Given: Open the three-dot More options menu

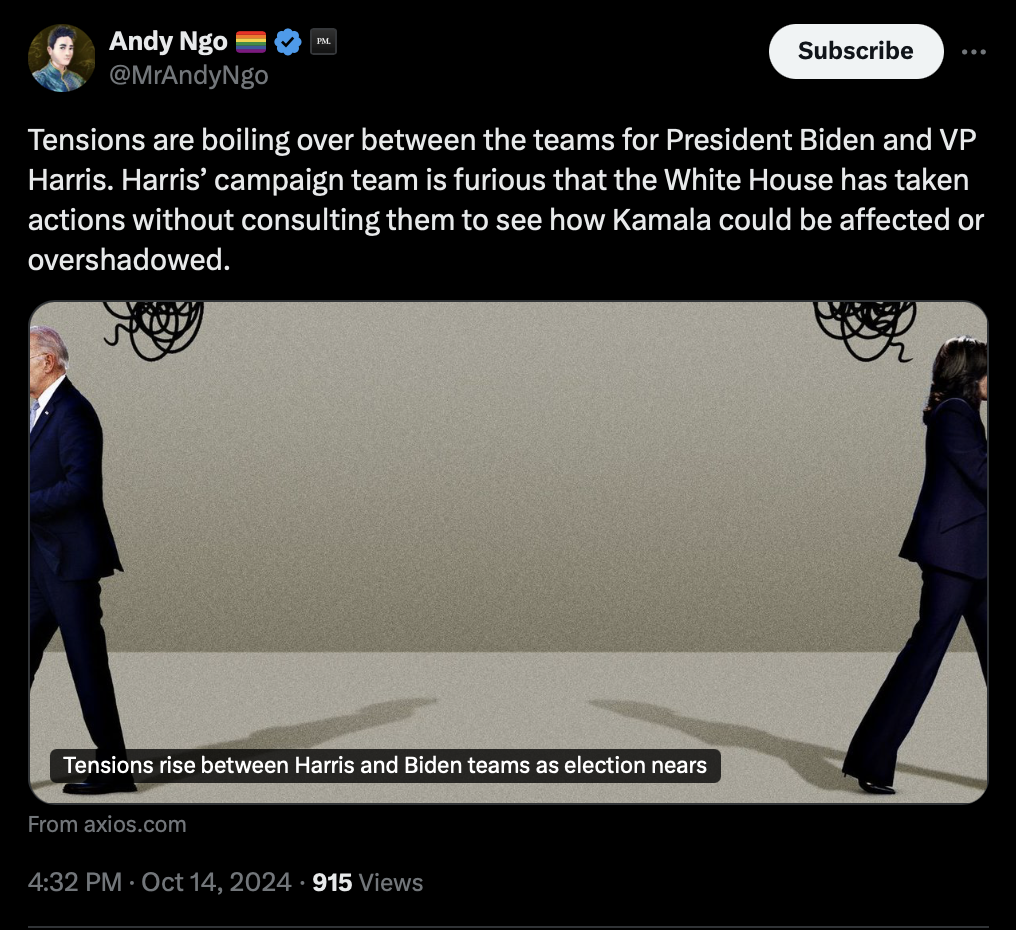Looking at the screenshot, I should coord(973,52).
